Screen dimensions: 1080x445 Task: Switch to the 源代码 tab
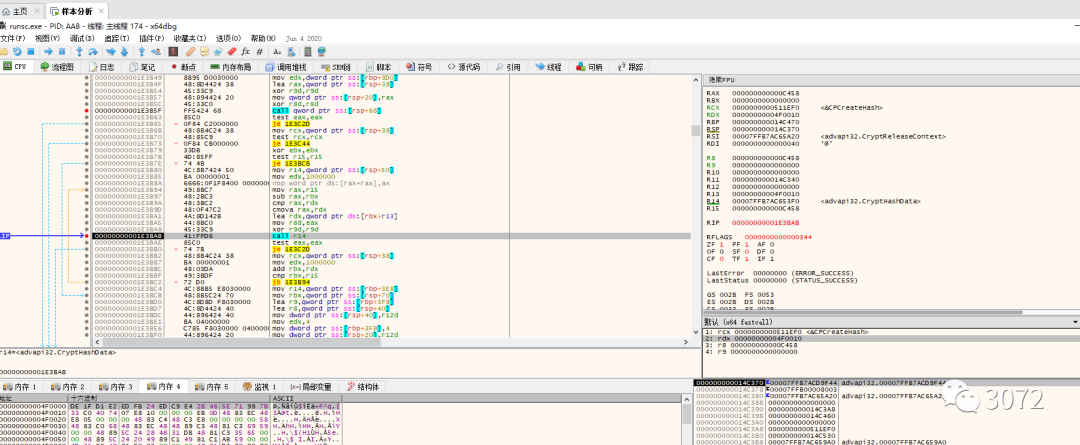pos(464,67)
